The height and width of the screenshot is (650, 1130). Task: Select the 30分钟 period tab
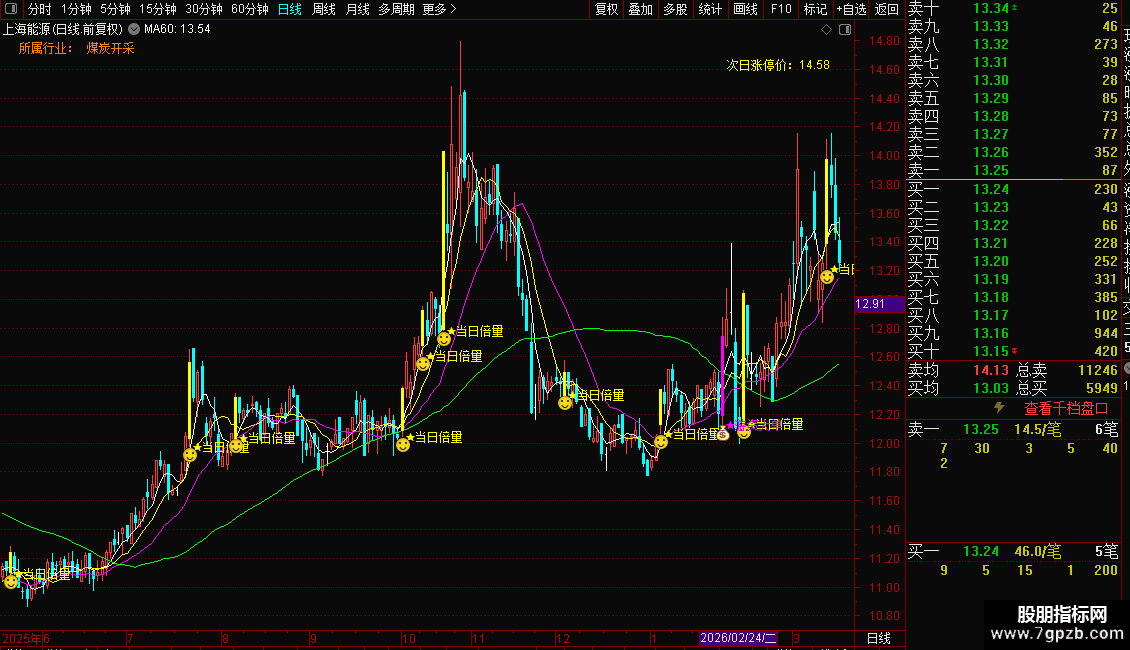204,9
